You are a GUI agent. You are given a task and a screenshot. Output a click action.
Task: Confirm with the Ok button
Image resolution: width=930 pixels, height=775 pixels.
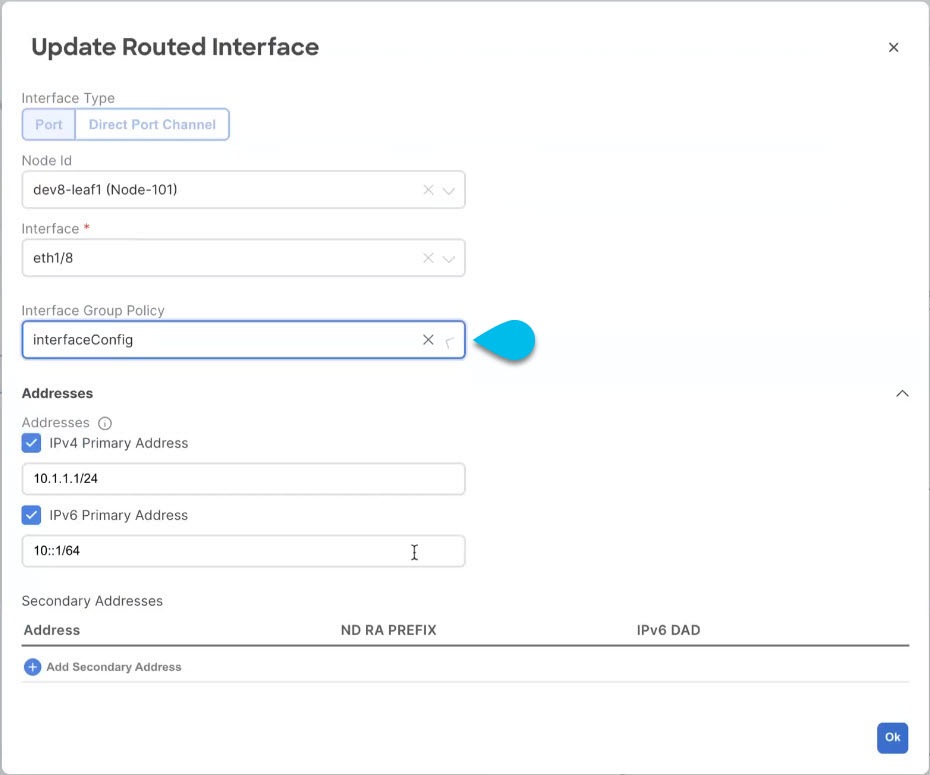pyautogui.click(x=893, y=738)
